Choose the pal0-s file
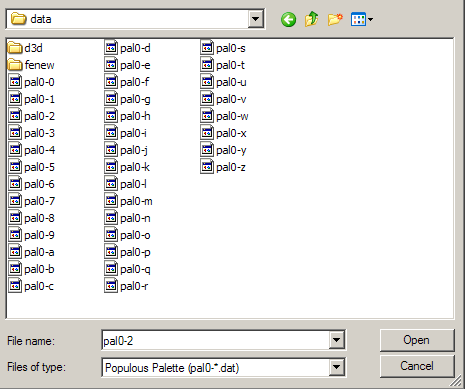 pos(223,48)
